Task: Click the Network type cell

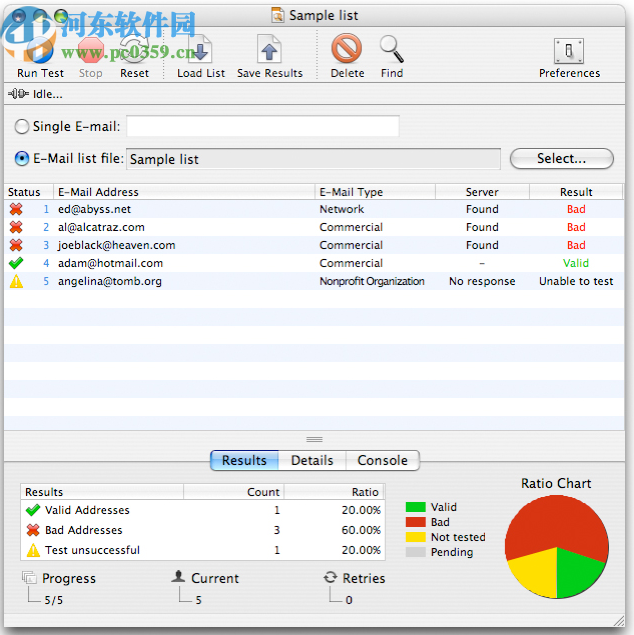Action: click(342, 209)
